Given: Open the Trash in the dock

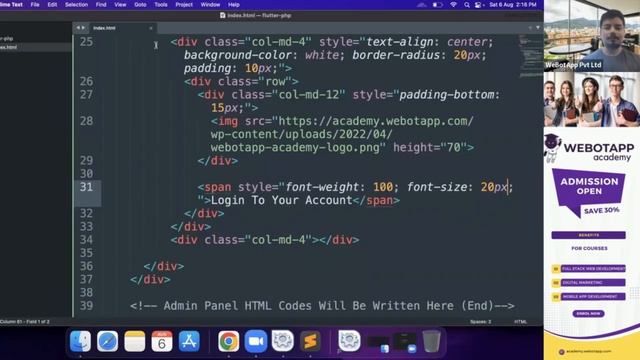Looking at the screenshot, I should click(431, 341).
